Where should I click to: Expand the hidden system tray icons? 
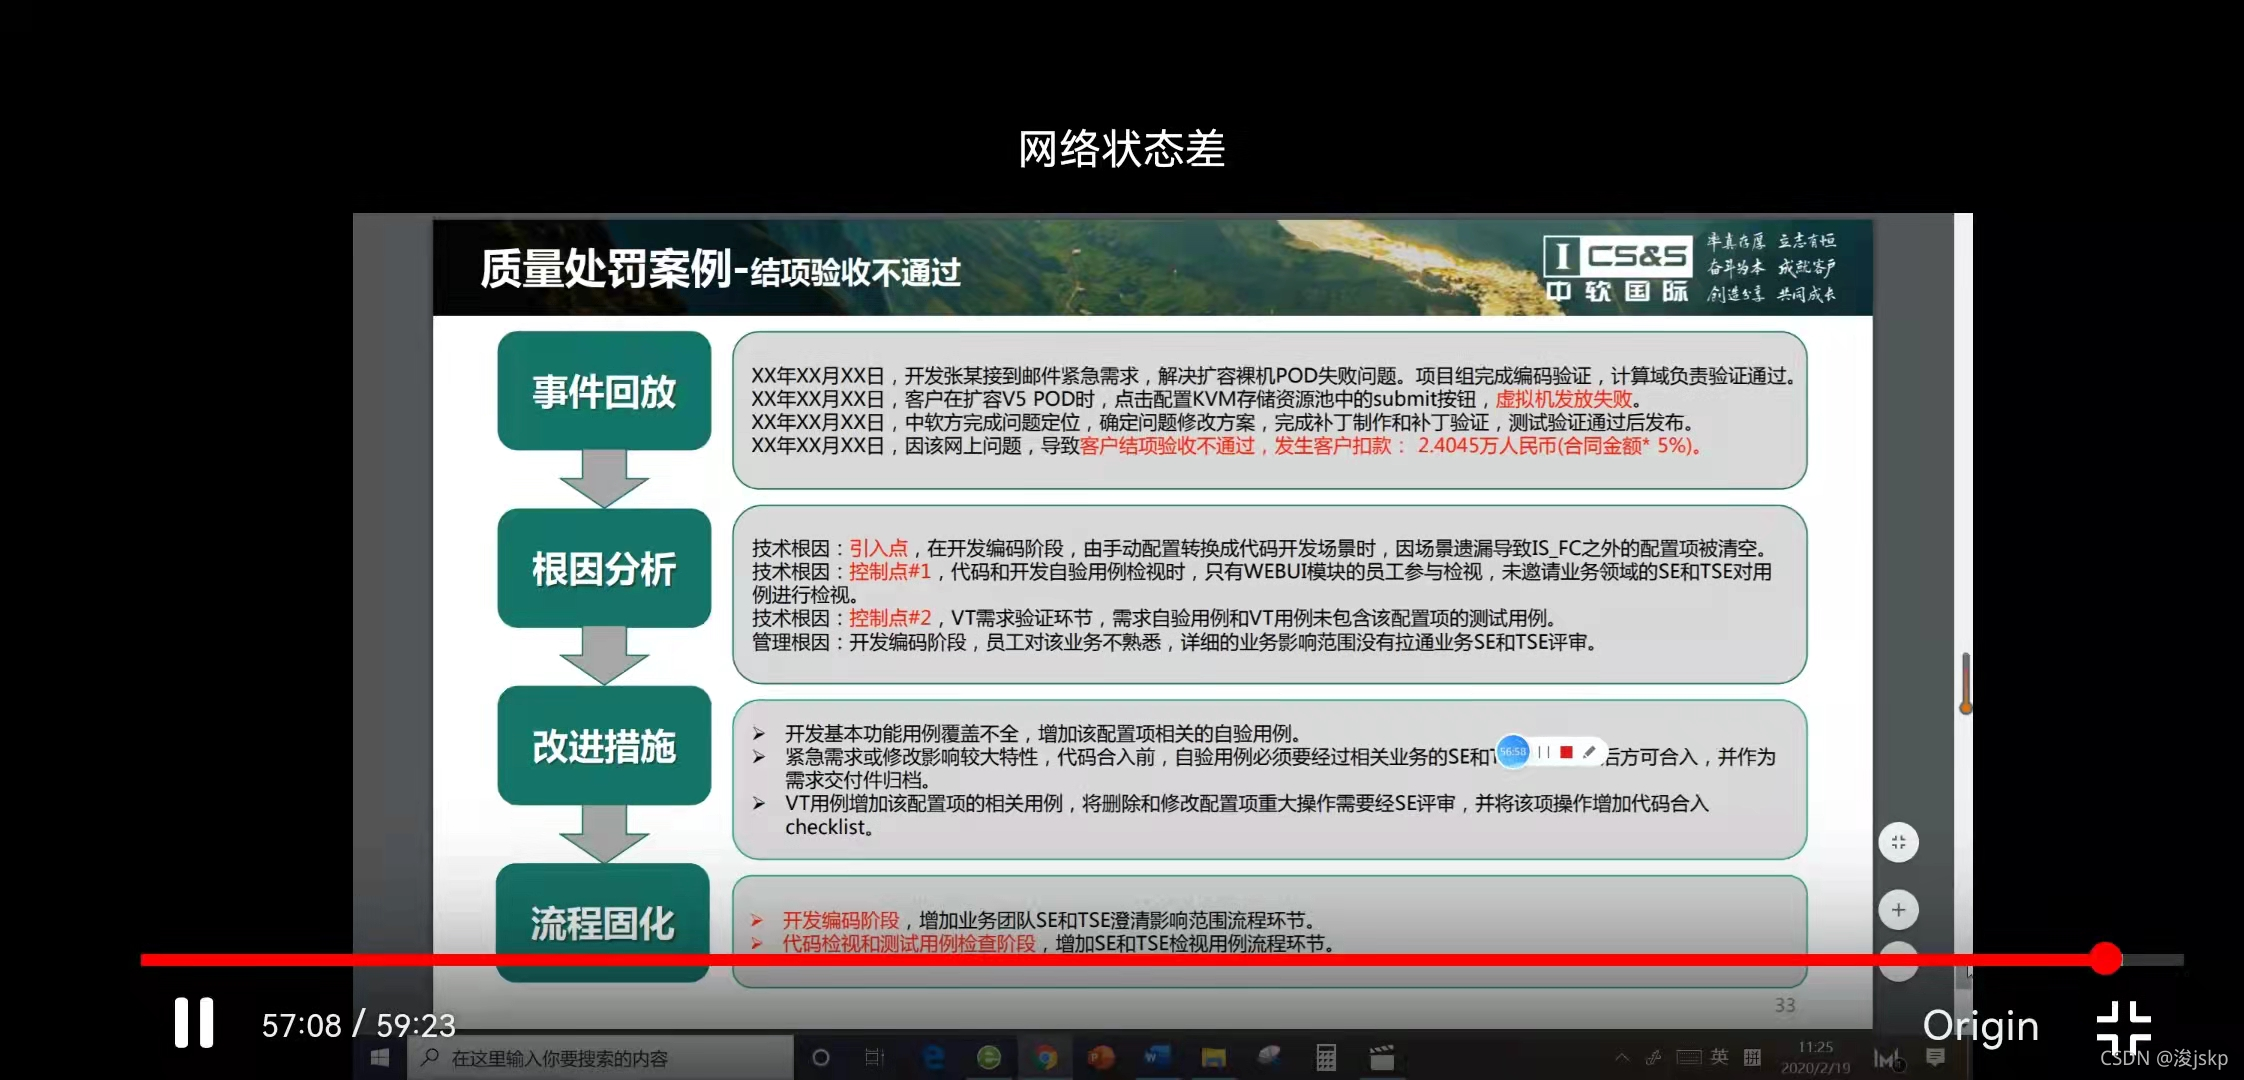pos(1621,1058)
